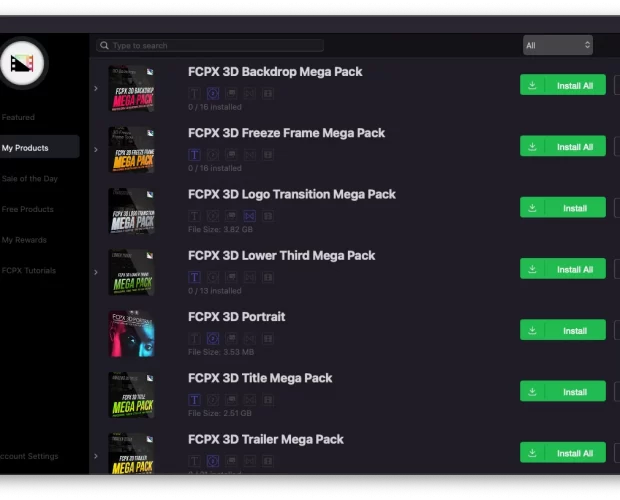Click the highlighted Titles icon under Freeze Frame Mega Pack
Image resolution: width=620 pixels, height=500 pixels.
click(194, 155)
